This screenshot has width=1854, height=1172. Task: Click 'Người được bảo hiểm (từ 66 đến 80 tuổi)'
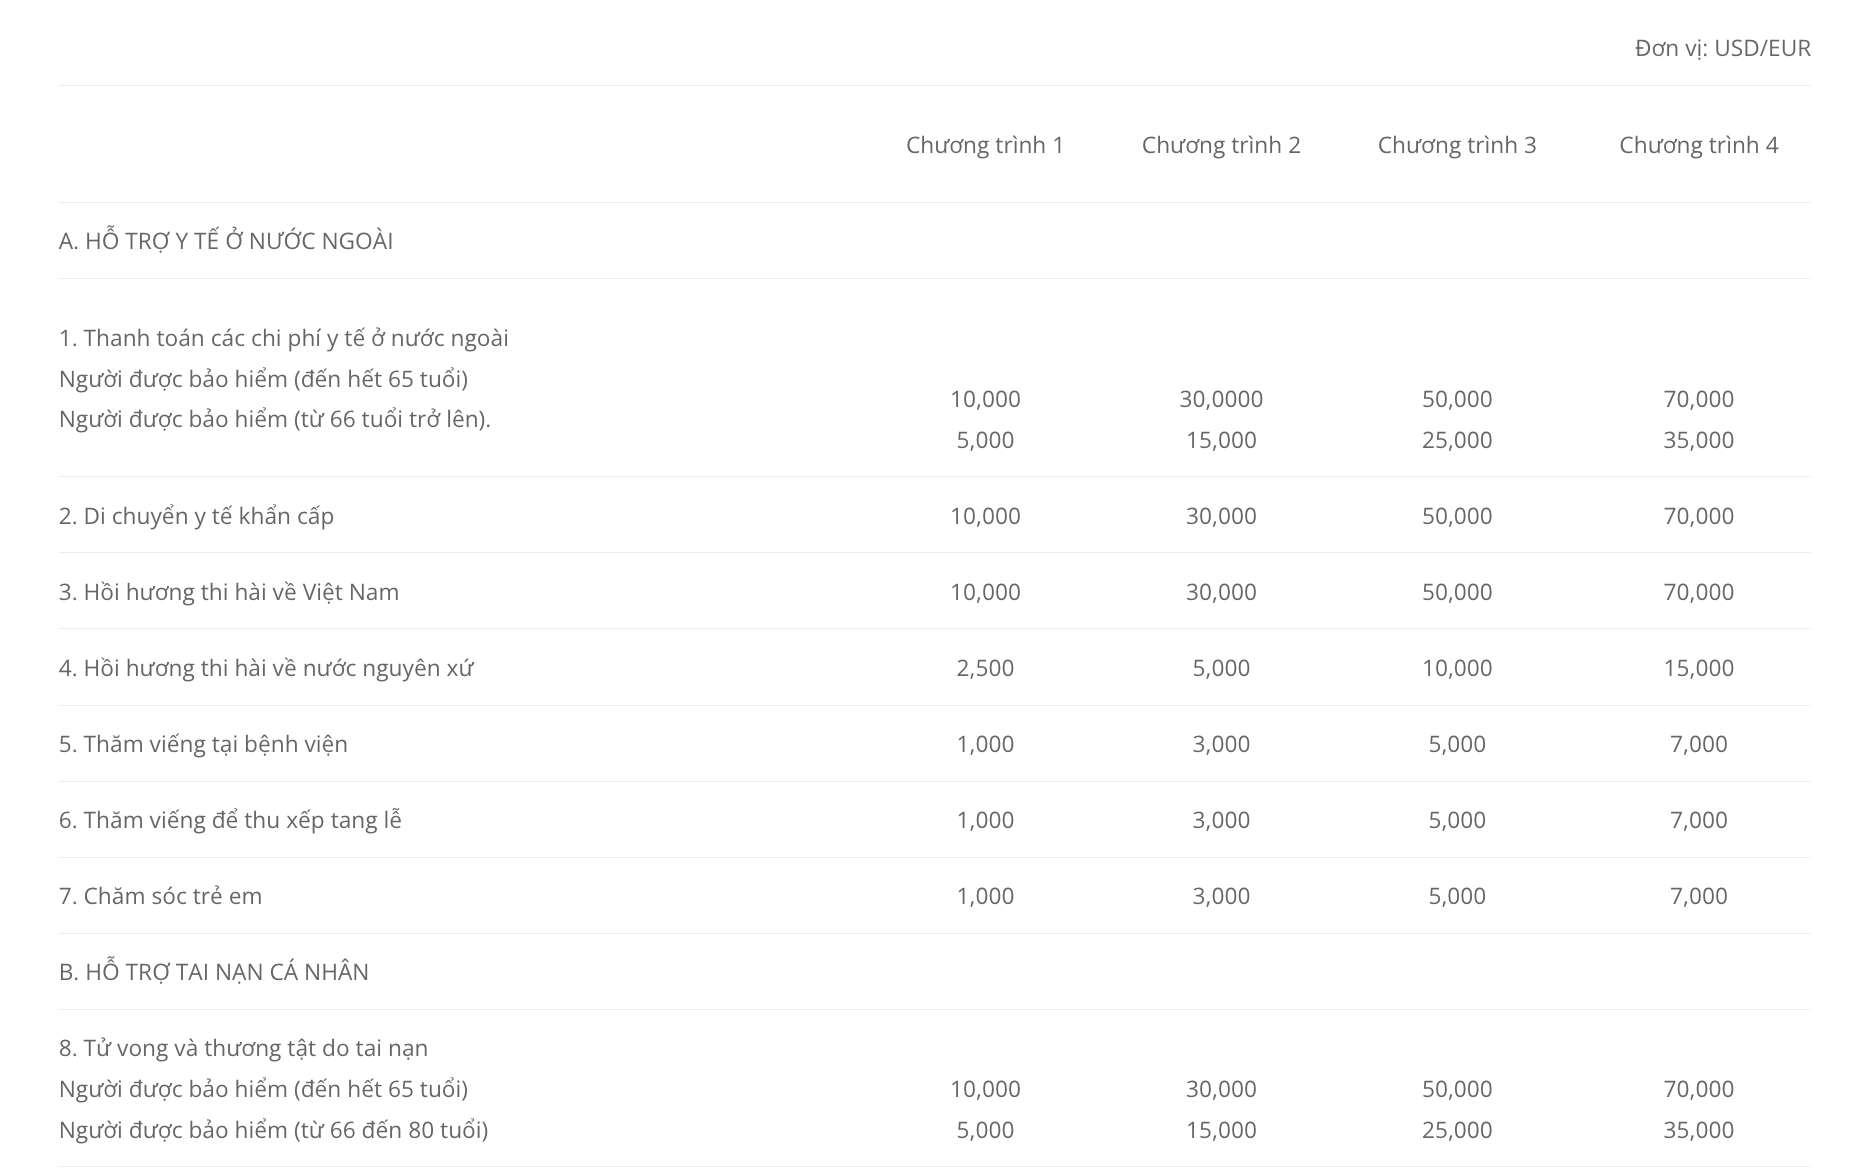click(x=273, y=1130)
